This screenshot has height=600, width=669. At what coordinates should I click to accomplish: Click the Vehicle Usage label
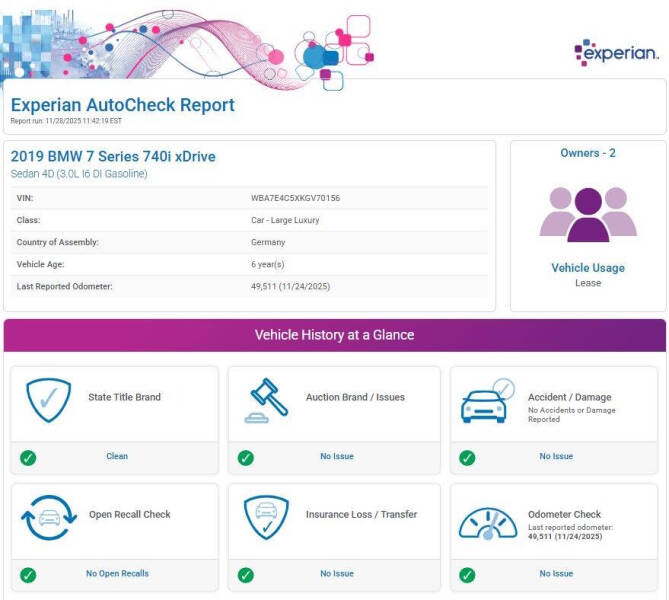click(588, 268)
